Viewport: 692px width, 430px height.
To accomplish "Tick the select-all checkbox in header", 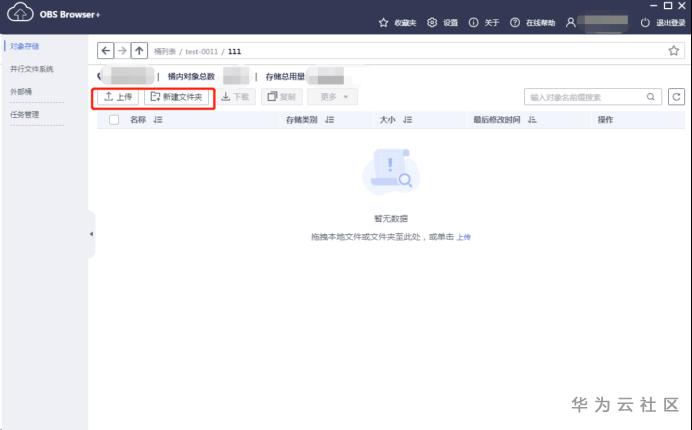I will 114,120.
